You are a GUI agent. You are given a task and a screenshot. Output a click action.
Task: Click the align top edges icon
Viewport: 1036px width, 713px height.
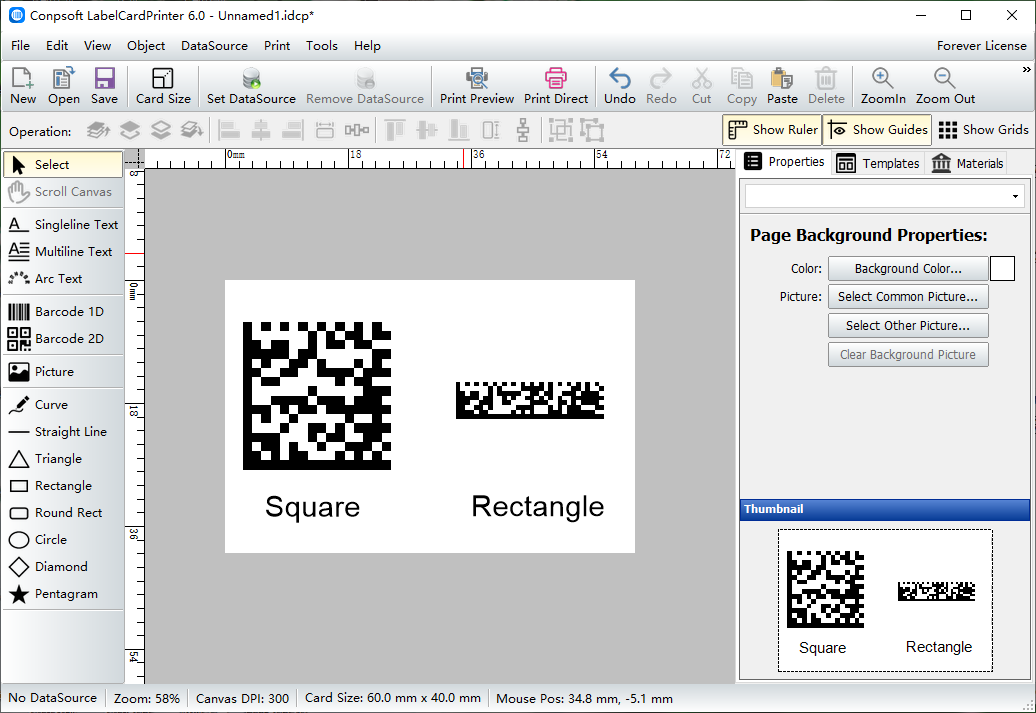395,130
